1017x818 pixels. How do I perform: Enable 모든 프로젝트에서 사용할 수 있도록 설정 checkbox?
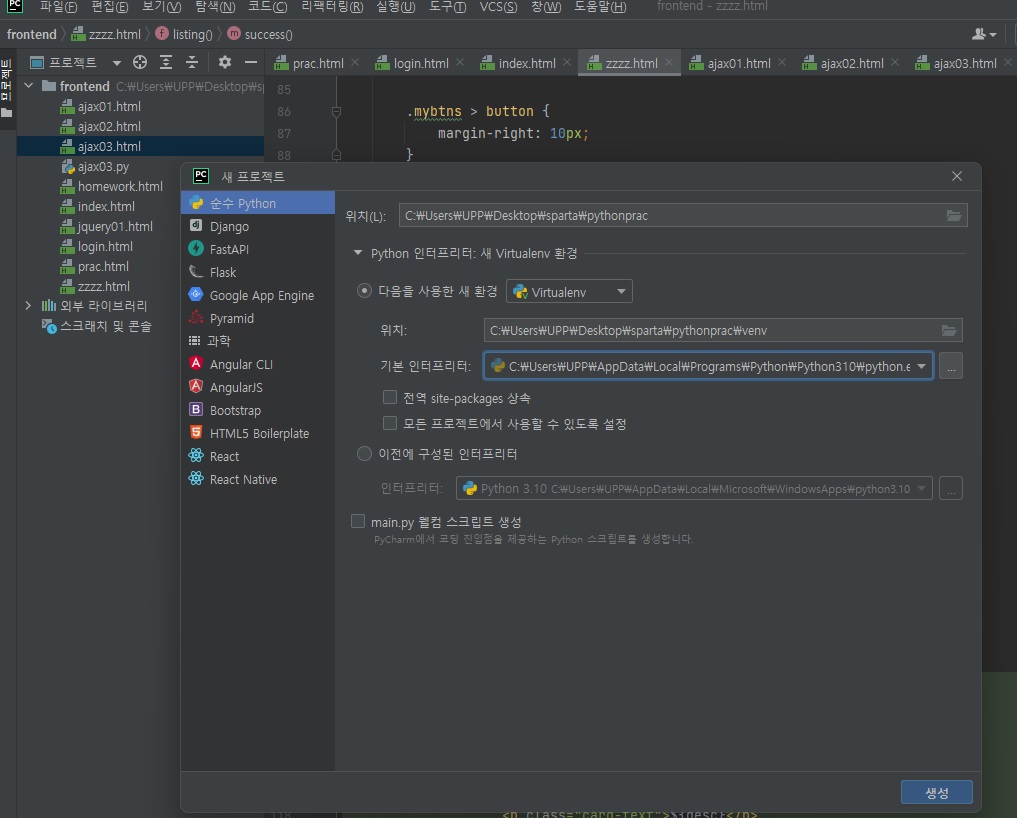(390, 424)
